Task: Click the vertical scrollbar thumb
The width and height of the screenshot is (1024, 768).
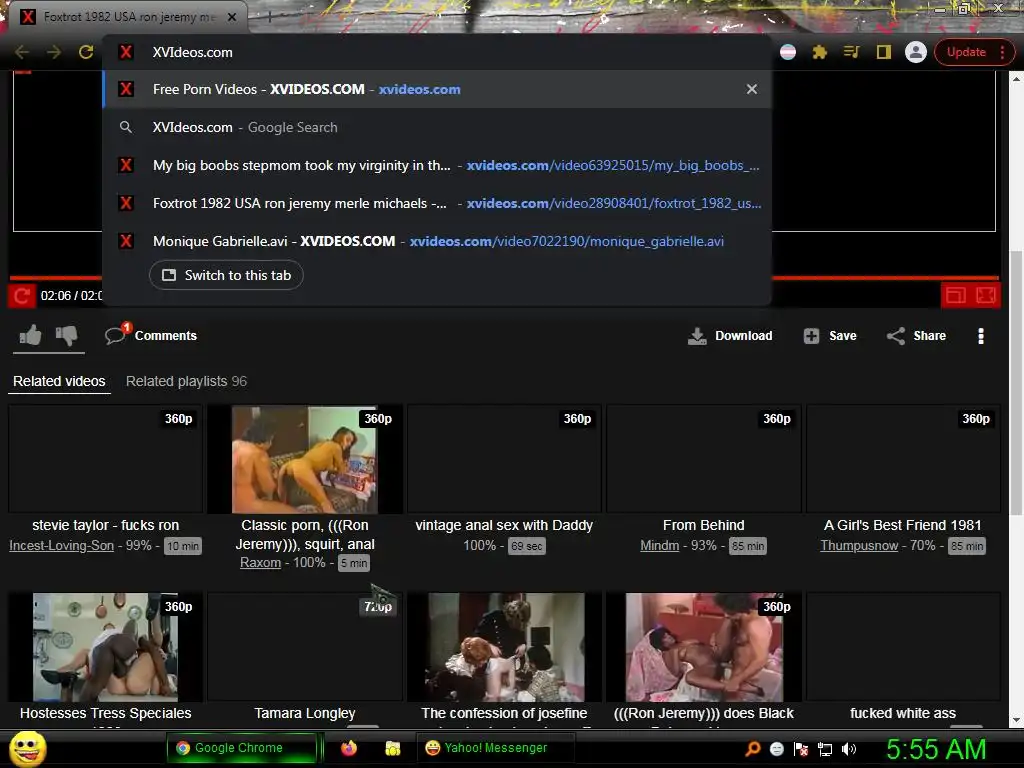Action: tap(1016, 382)
